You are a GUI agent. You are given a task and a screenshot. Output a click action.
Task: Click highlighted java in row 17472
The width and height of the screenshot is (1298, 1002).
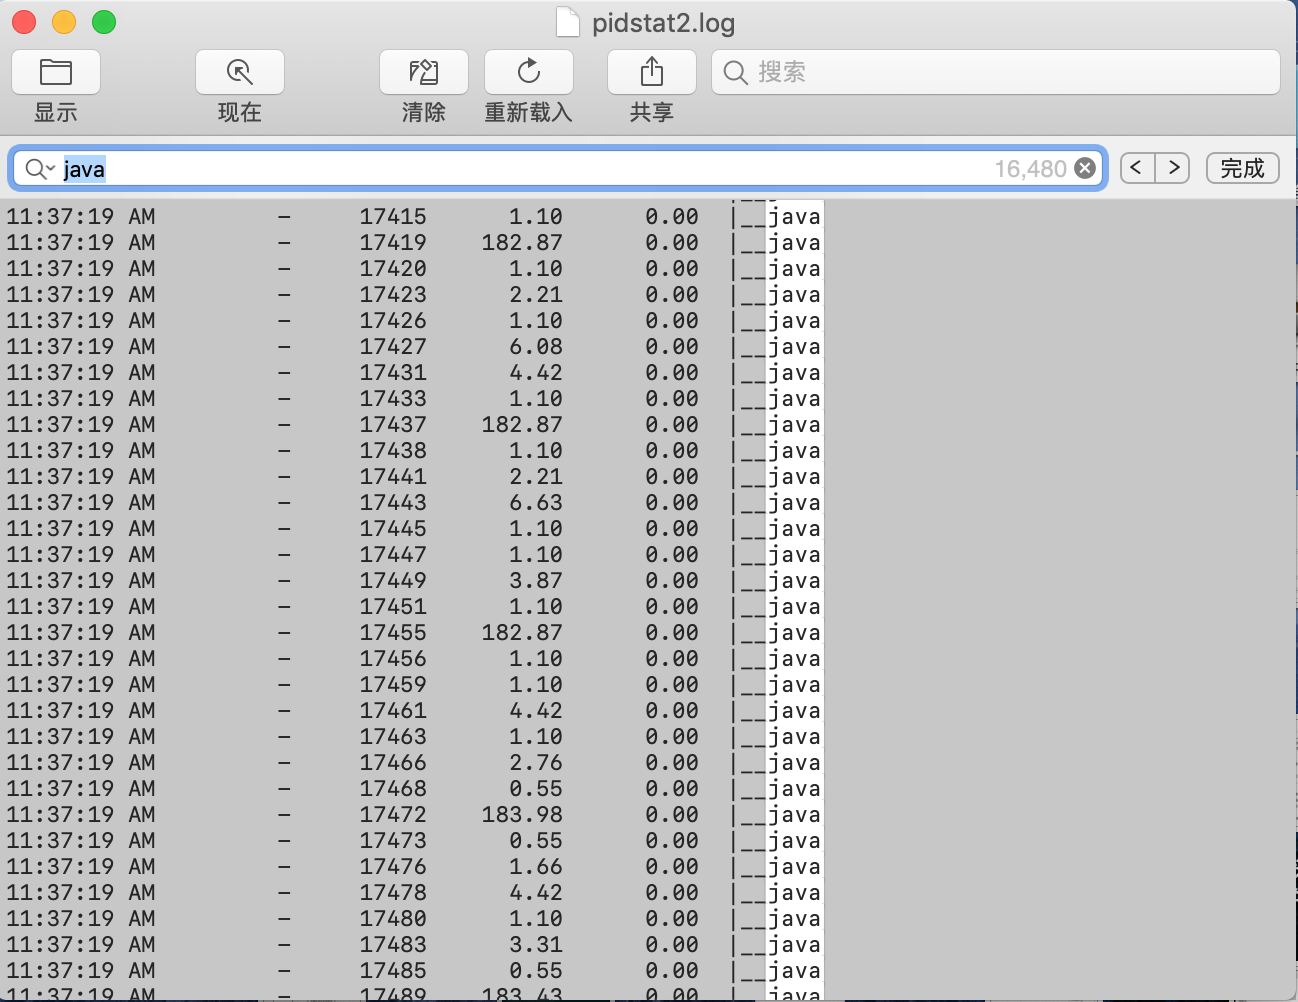(794, 814)
